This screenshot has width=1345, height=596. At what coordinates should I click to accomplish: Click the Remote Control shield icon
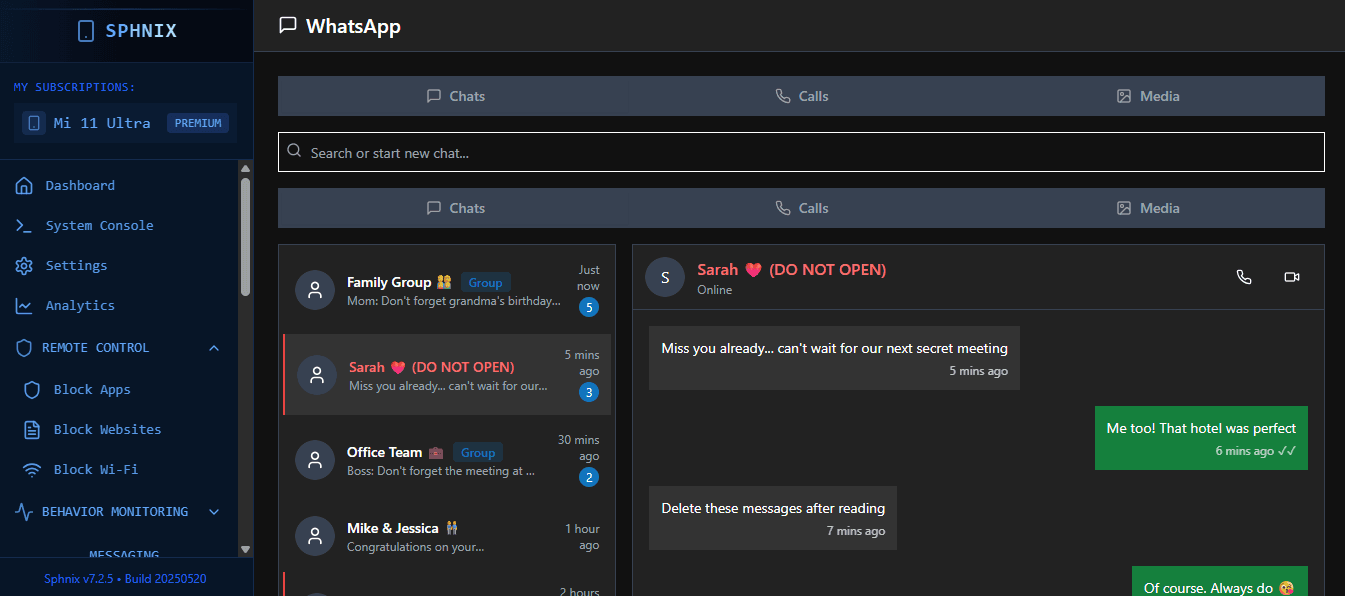tap(24, 347)
